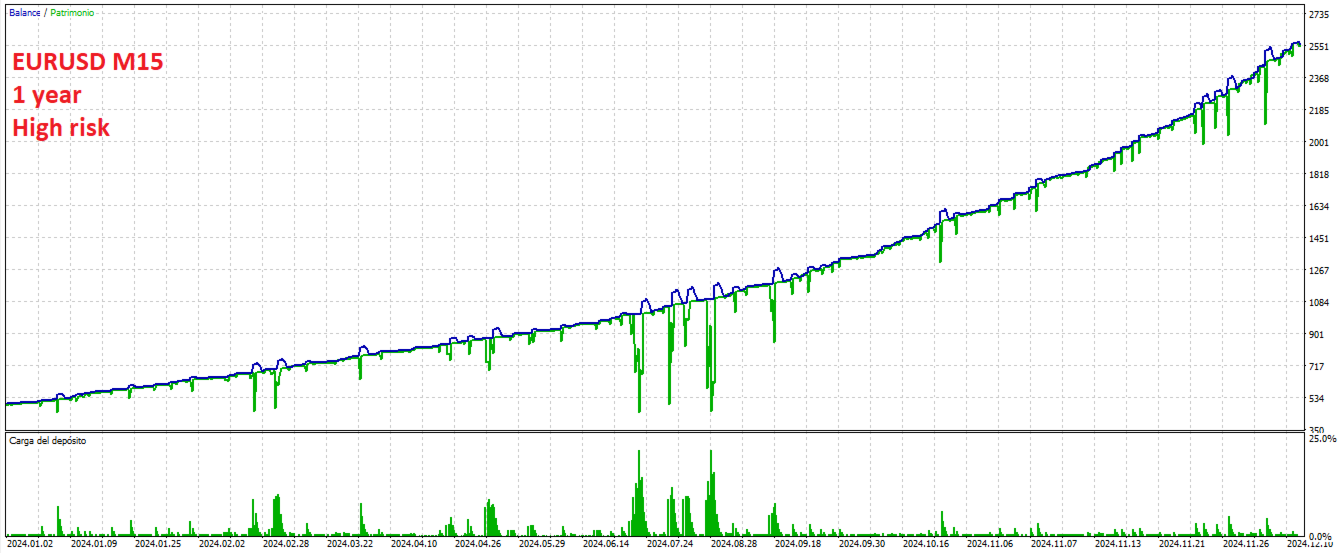Click the 2735 y-axis value
The image size is (1341, 553).
1318,14
